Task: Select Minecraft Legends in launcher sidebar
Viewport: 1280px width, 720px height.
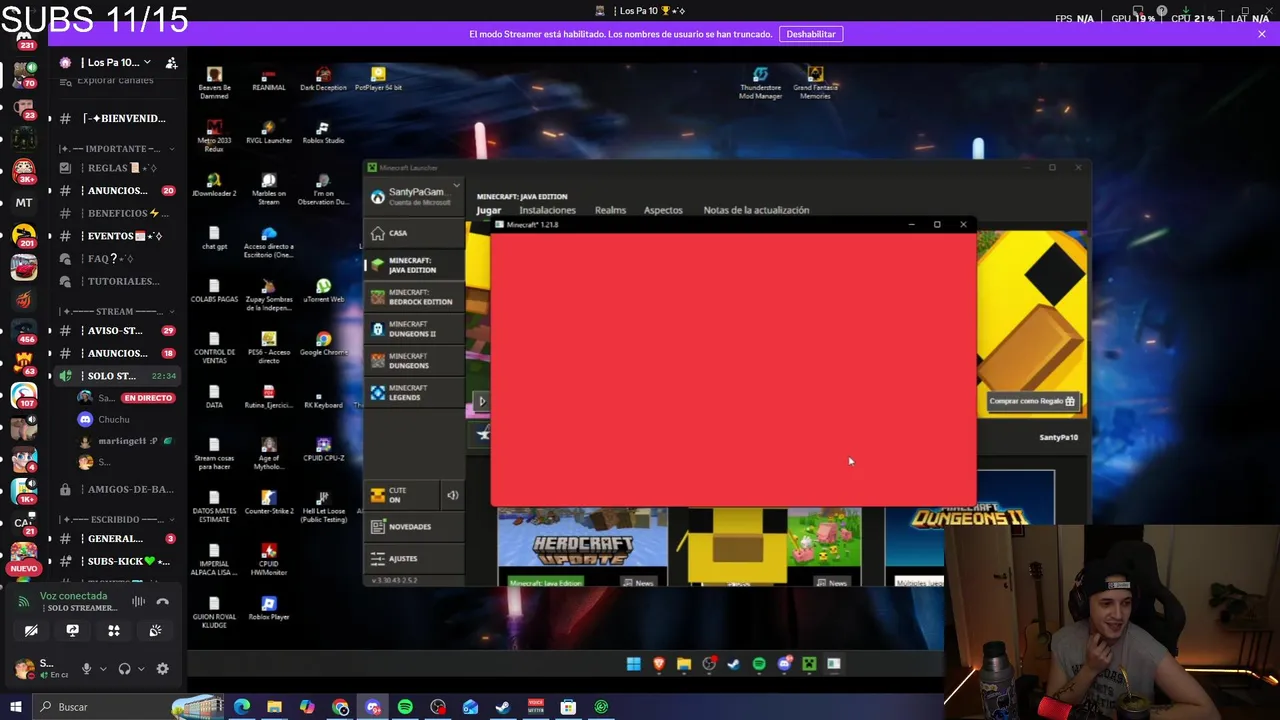Action: pos(413,393)
